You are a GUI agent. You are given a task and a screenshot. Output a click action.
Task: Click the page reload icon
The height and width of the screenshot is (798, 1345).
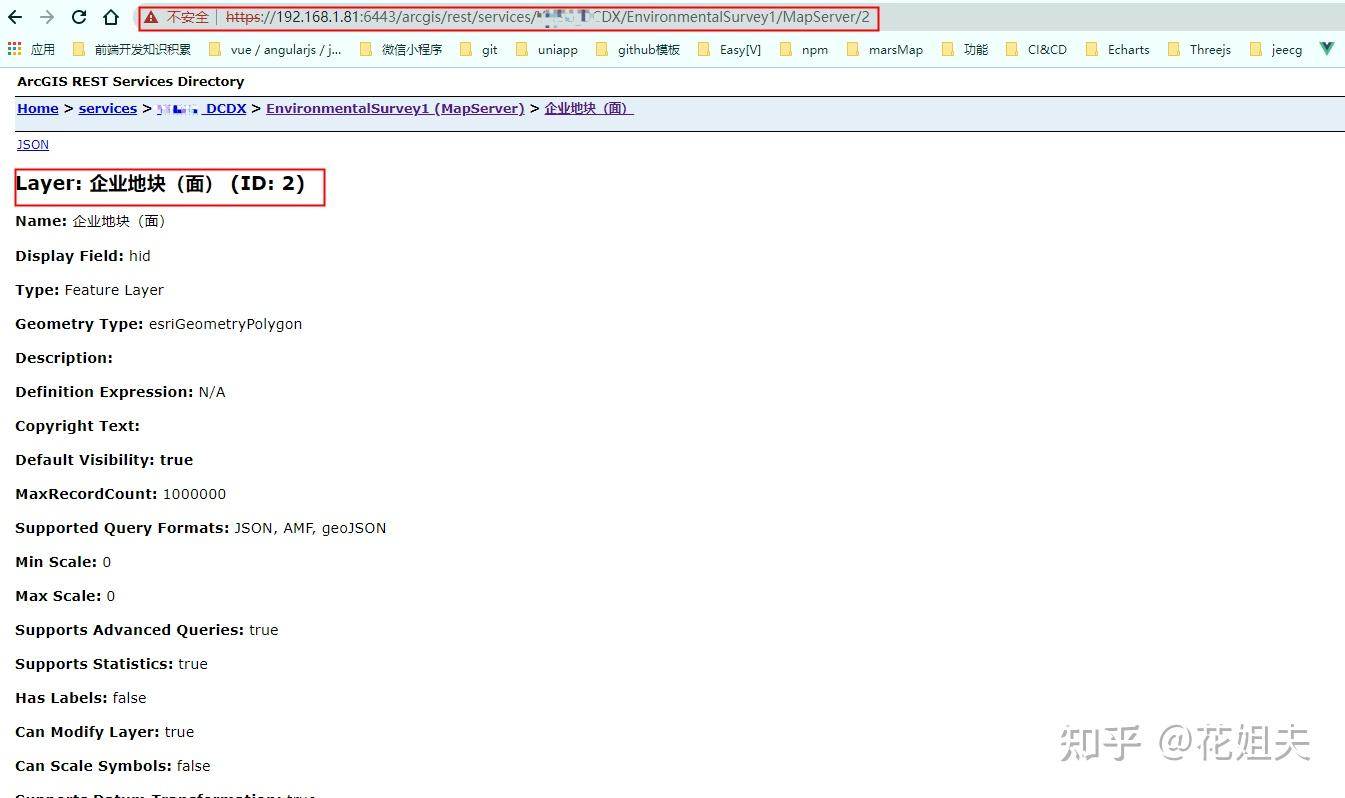pyautogui.click(x=78, y=16)
